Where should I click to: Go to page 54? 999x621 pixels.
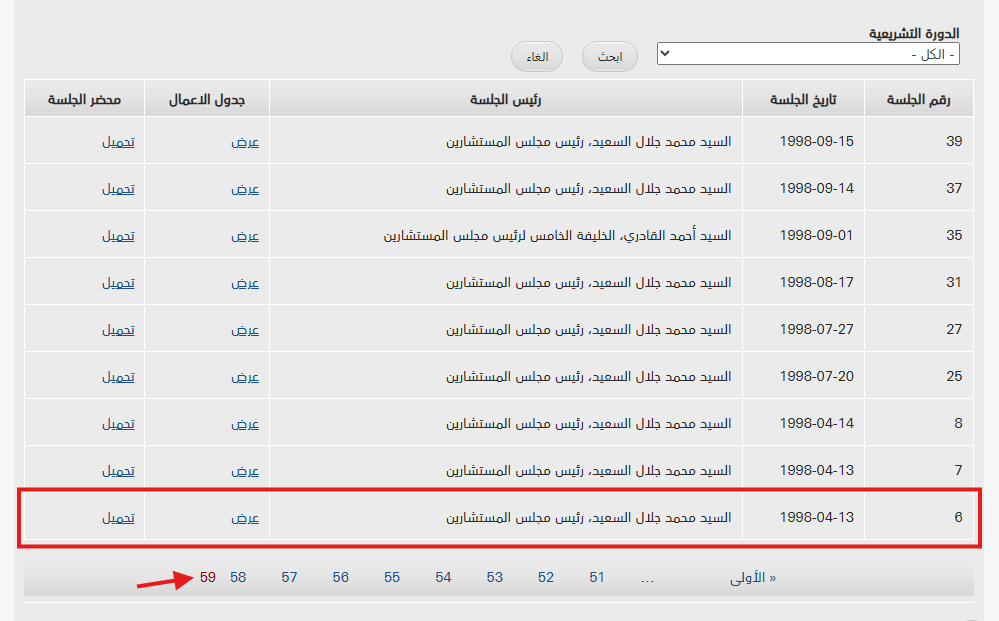click(x=443, y=578)
